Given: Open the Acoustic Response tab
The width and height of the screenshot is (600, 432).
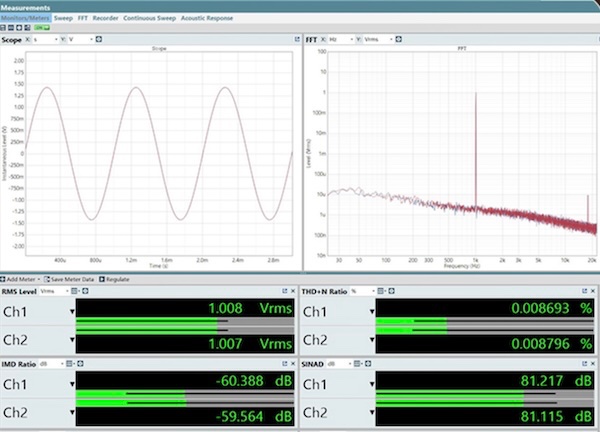Looking at the screenshot, I should pos(207,18).
